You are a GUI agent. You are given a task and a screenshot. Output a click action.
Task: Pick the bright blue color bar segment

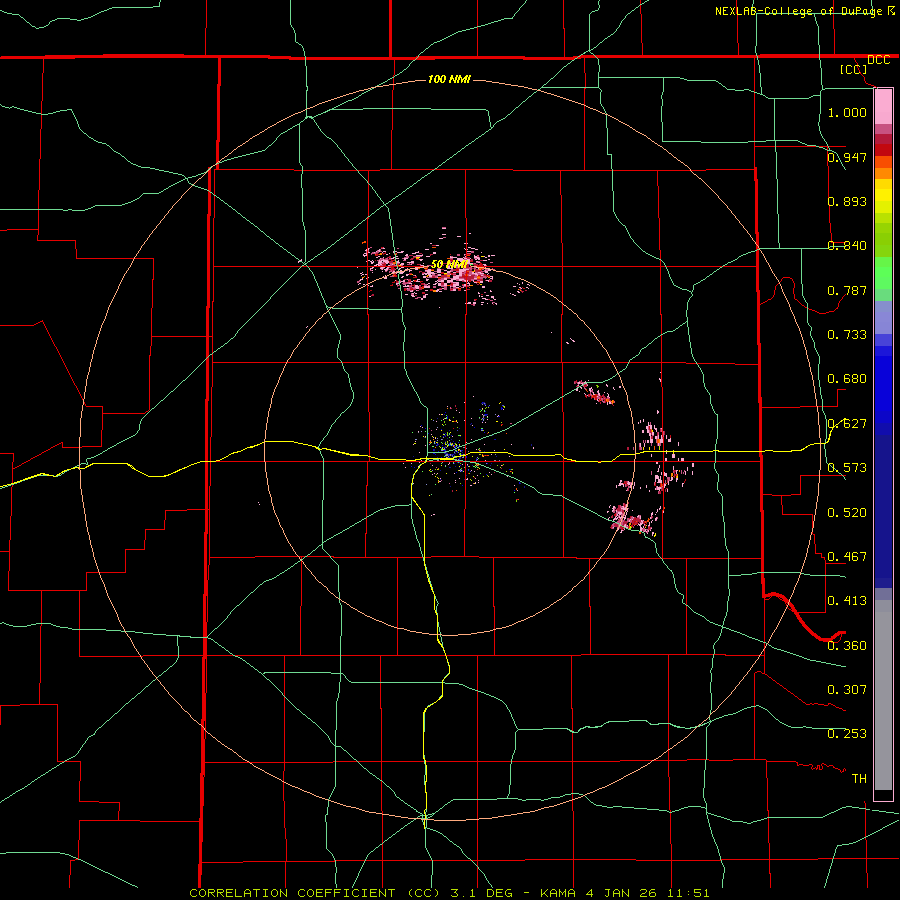[x=883, y=390]
